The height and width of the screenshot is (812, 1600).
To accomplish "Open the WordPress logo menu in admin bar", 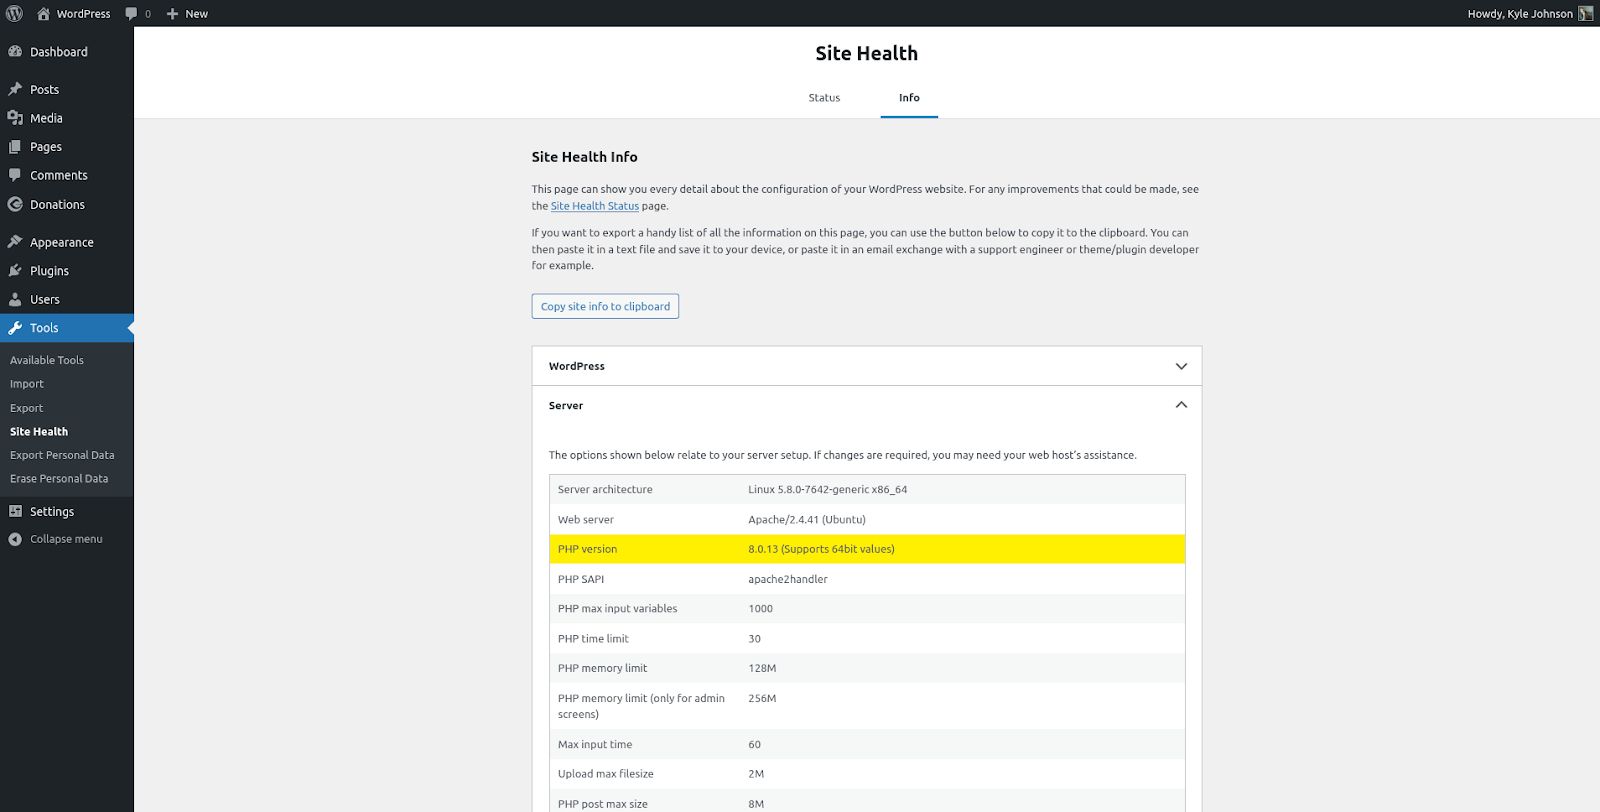I will 13,13.
